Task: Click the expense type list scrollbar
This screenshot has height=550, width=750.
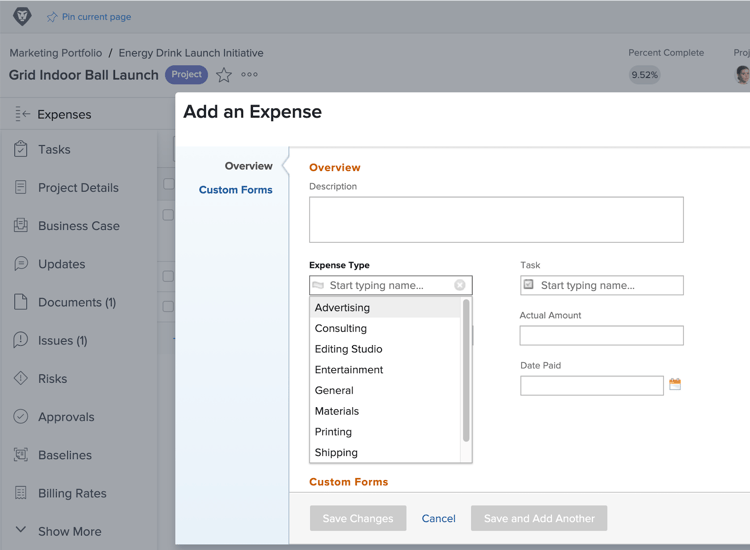Action: (x=466, y=370)
